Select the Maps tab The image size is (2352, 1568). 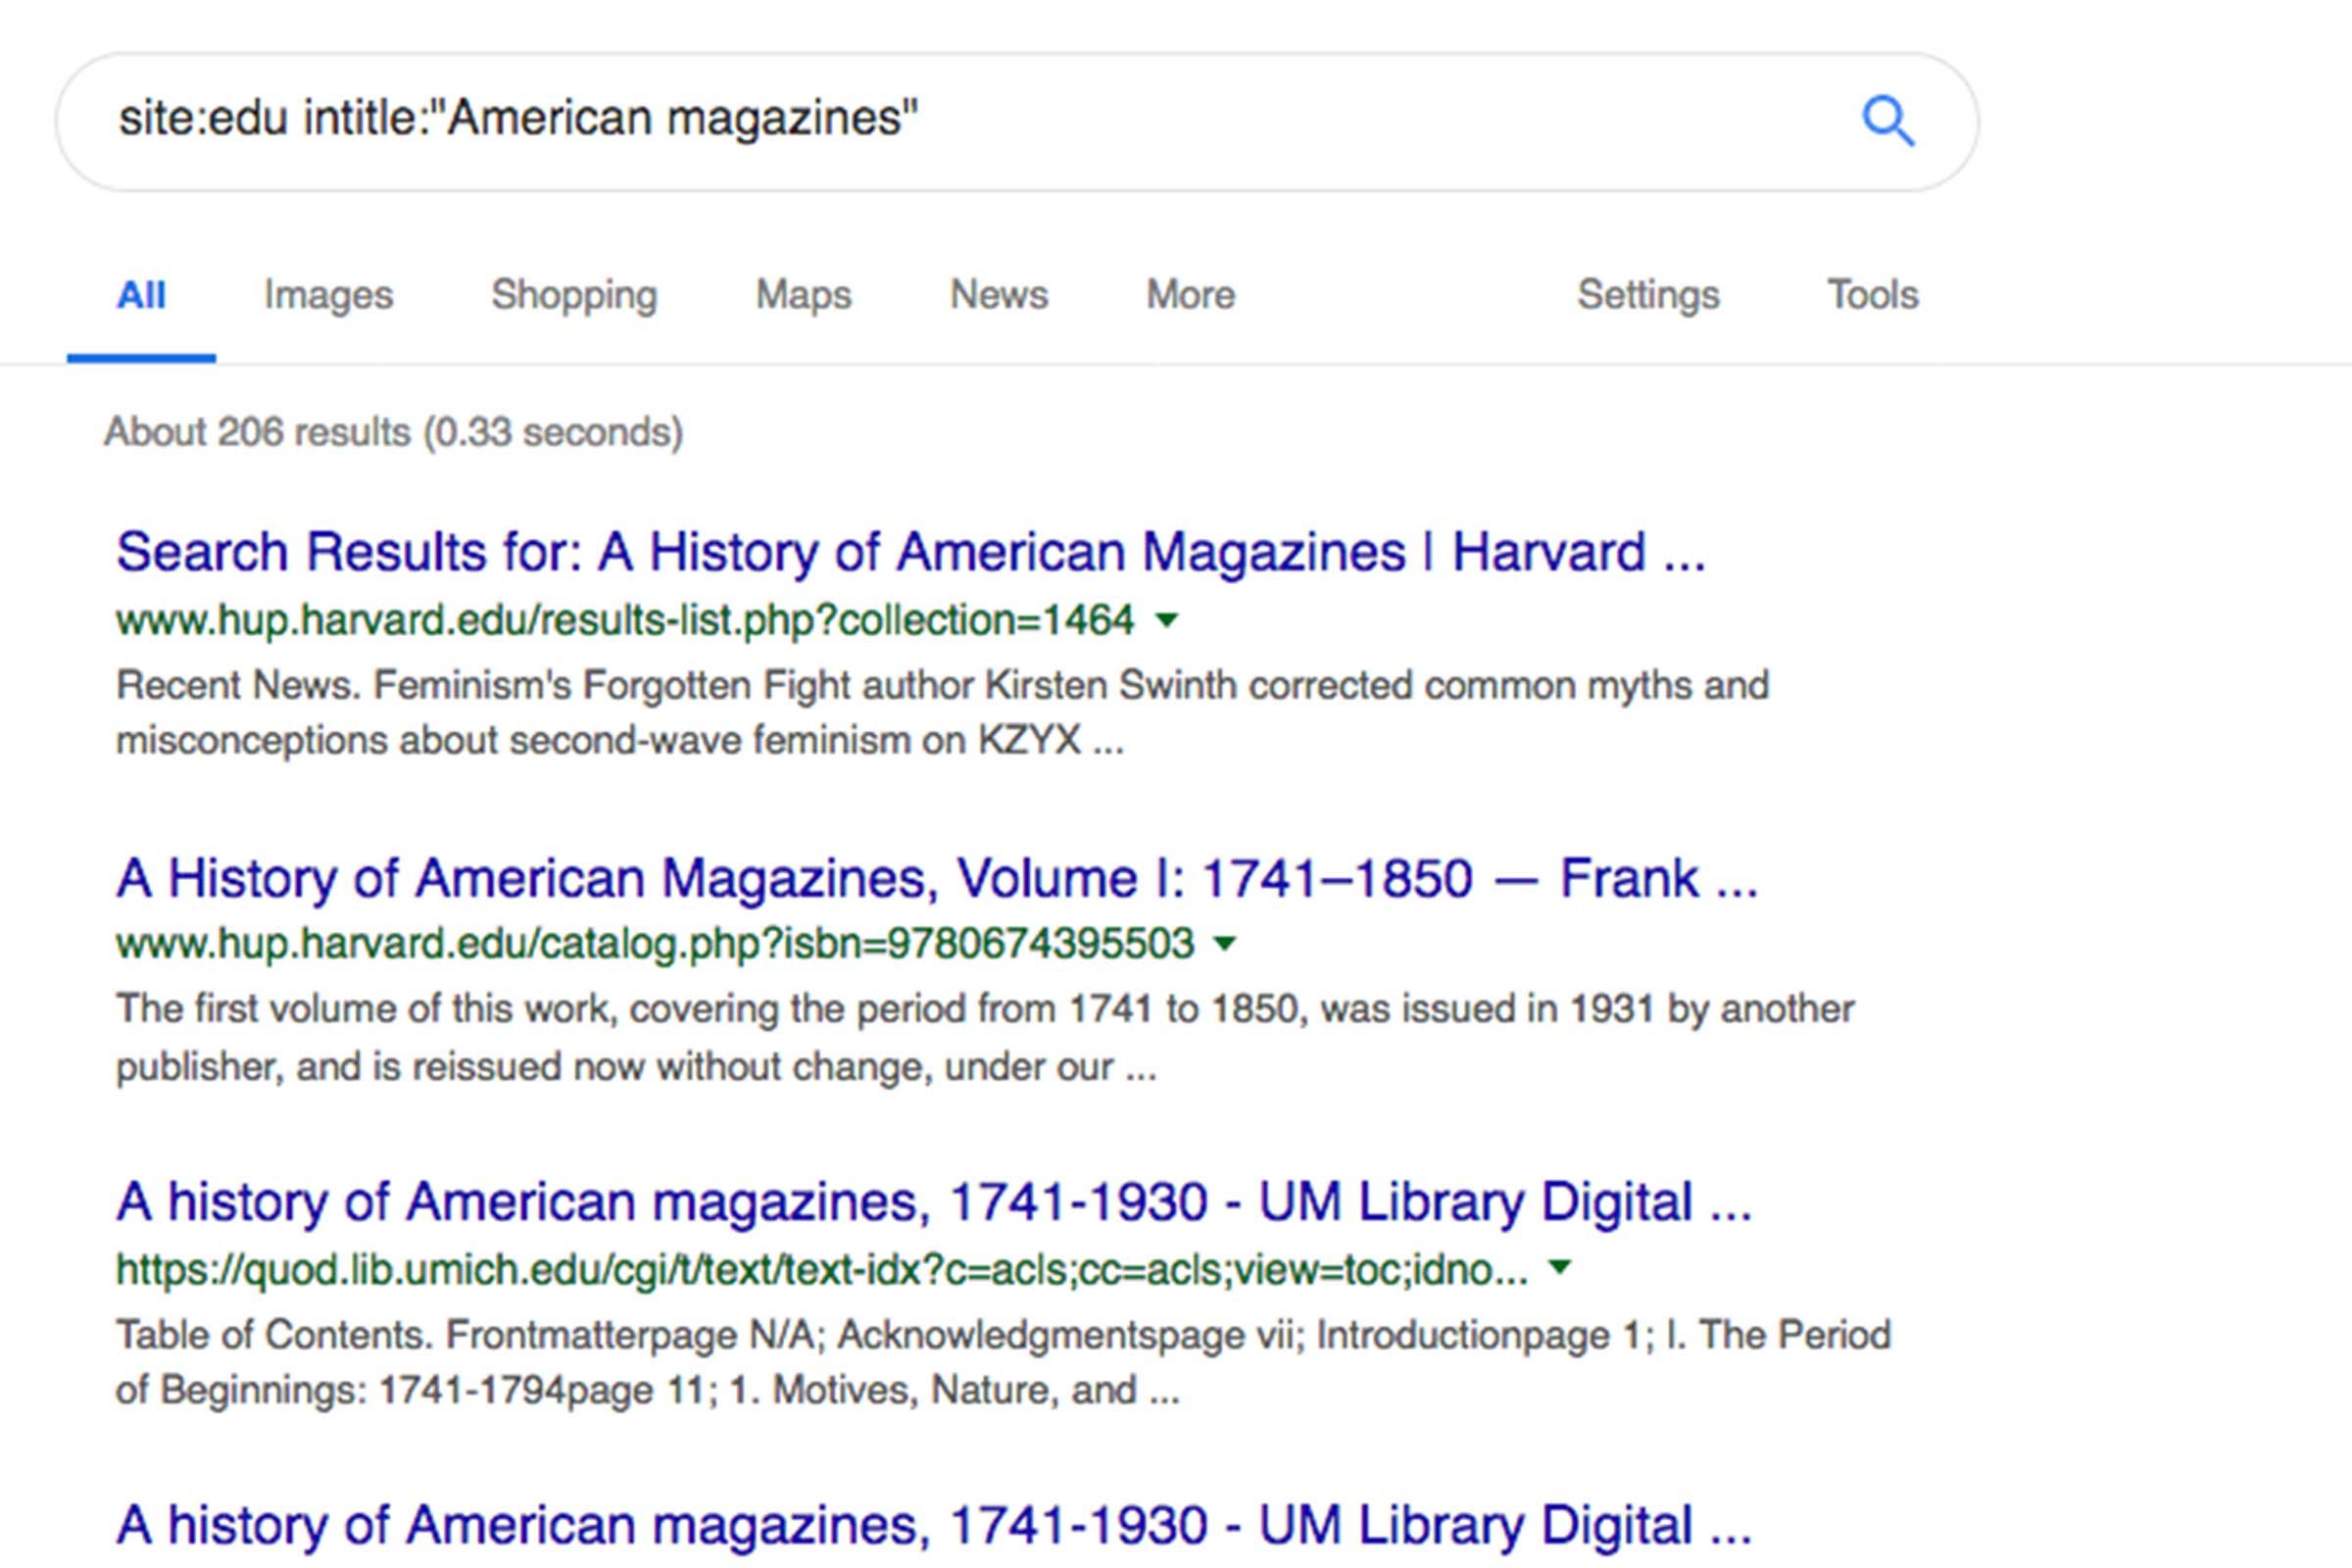pos(803,295)
